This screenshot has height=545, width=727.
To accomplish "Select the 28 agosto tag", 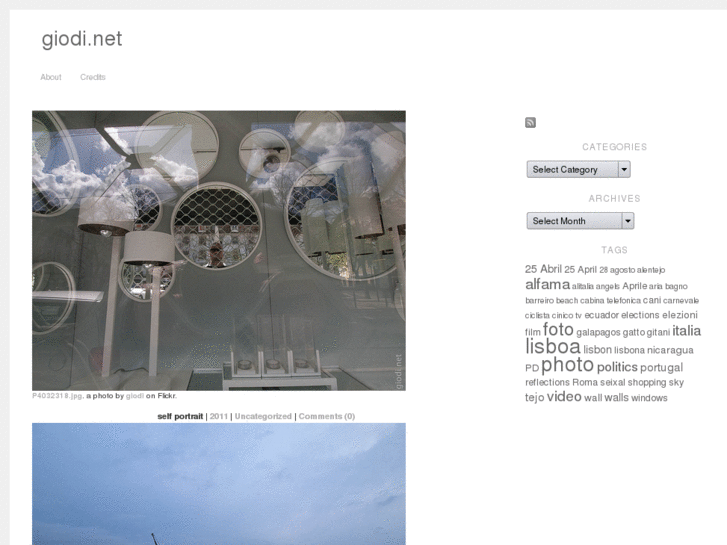I will [617, 270].
